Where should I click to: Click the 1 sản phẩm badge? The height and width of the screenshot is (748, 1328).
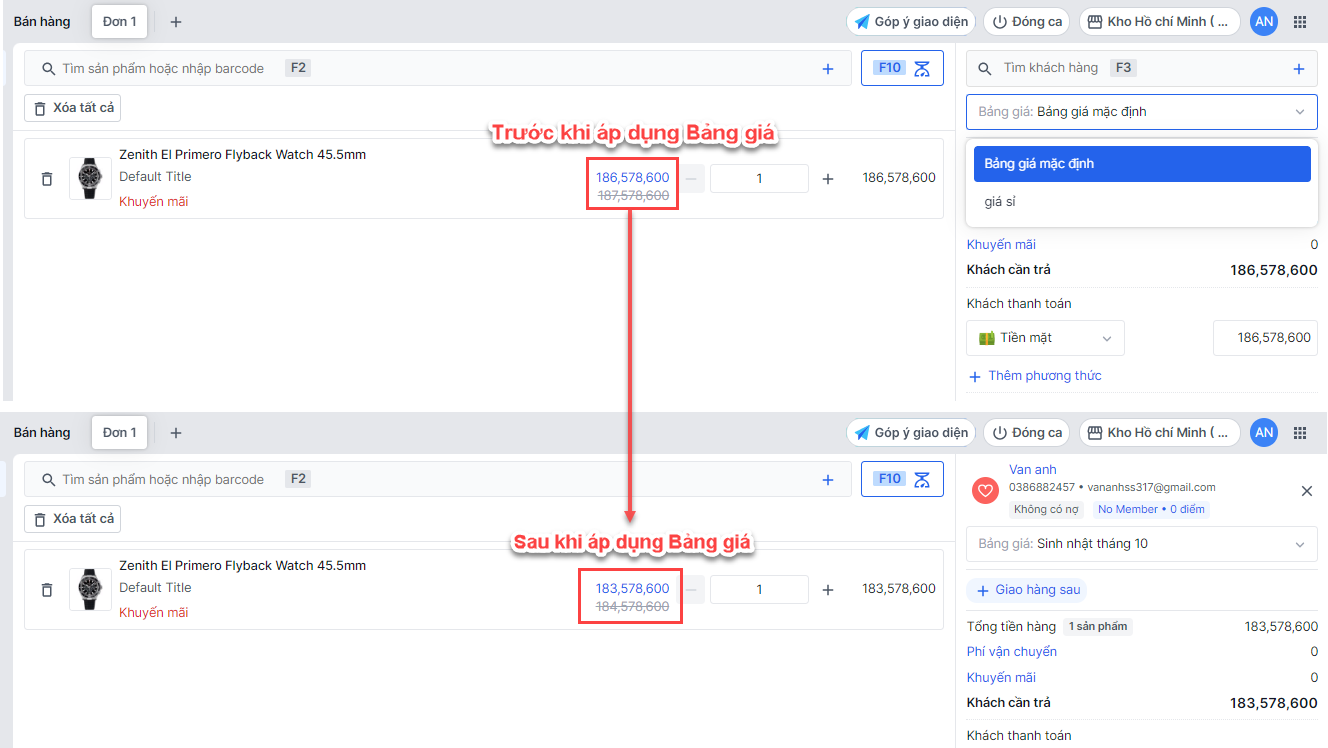(x=1098, y=627)
